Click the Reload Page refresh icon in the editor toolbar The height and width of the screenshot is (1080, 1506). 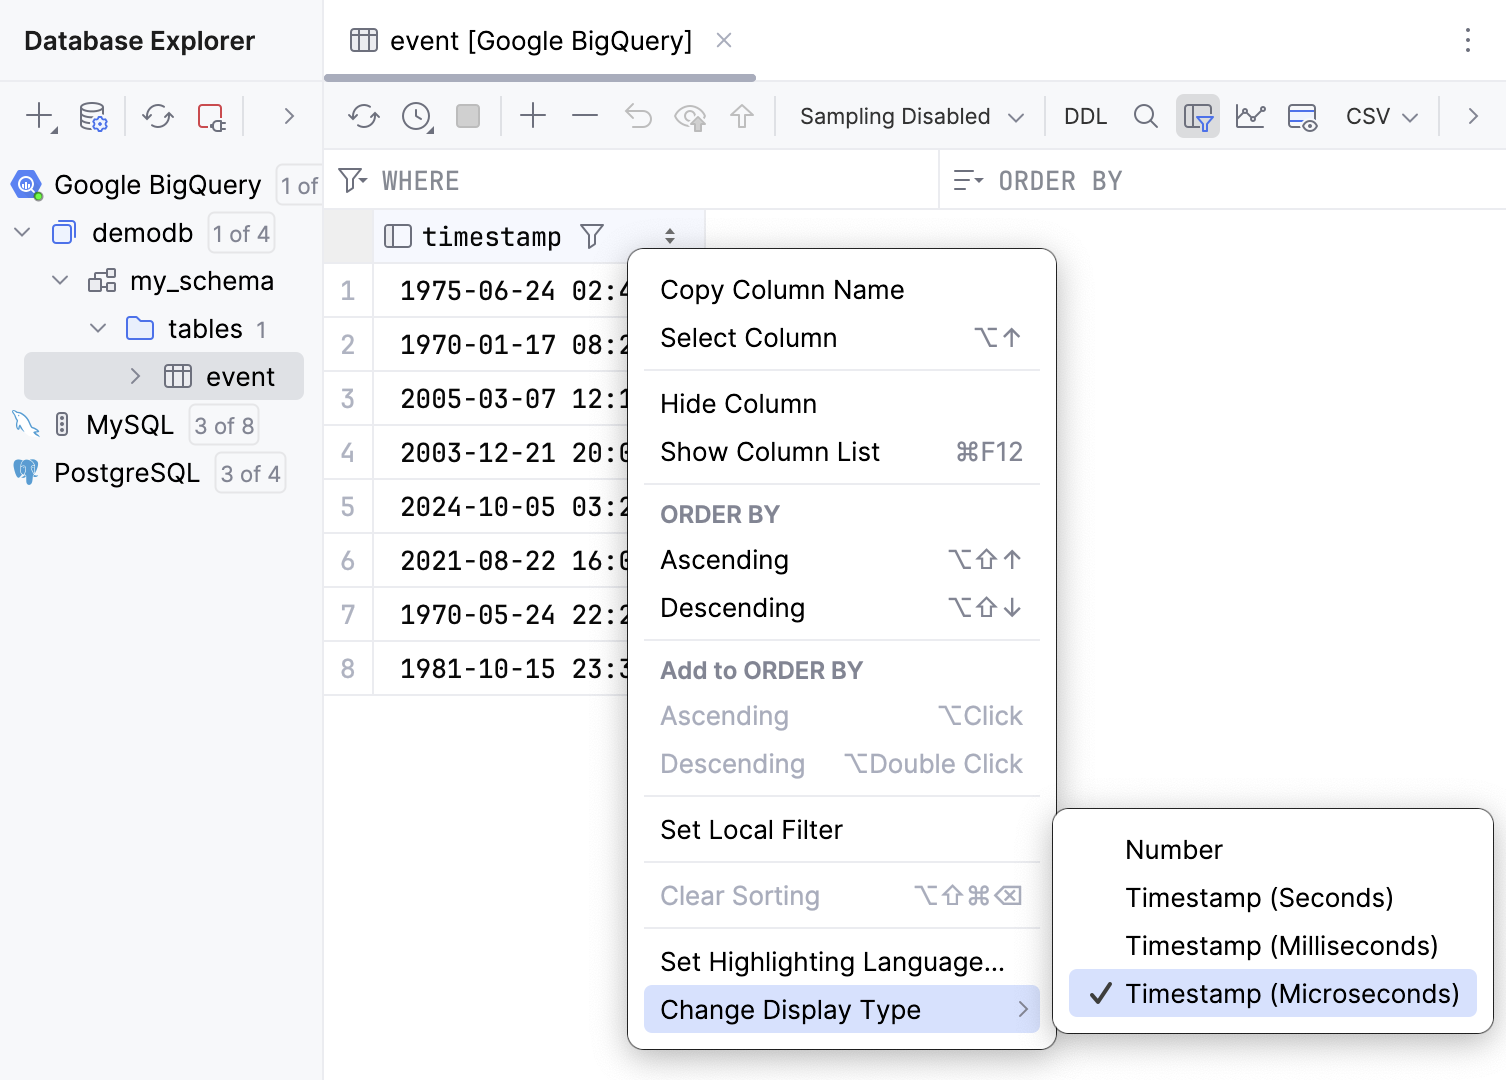point(363,117)
